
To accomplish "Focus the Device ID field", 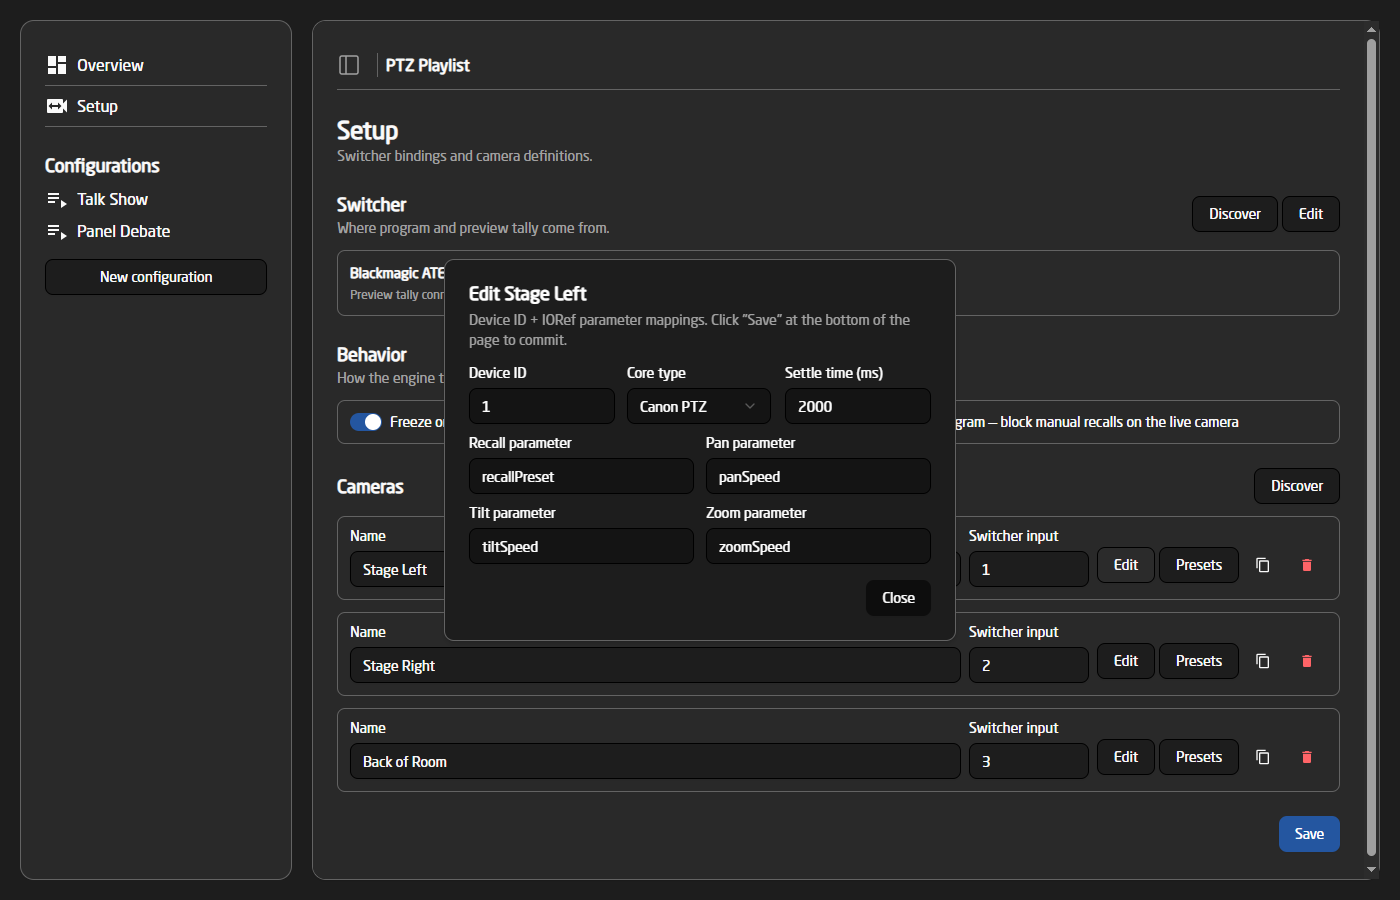I will (542, 406).
